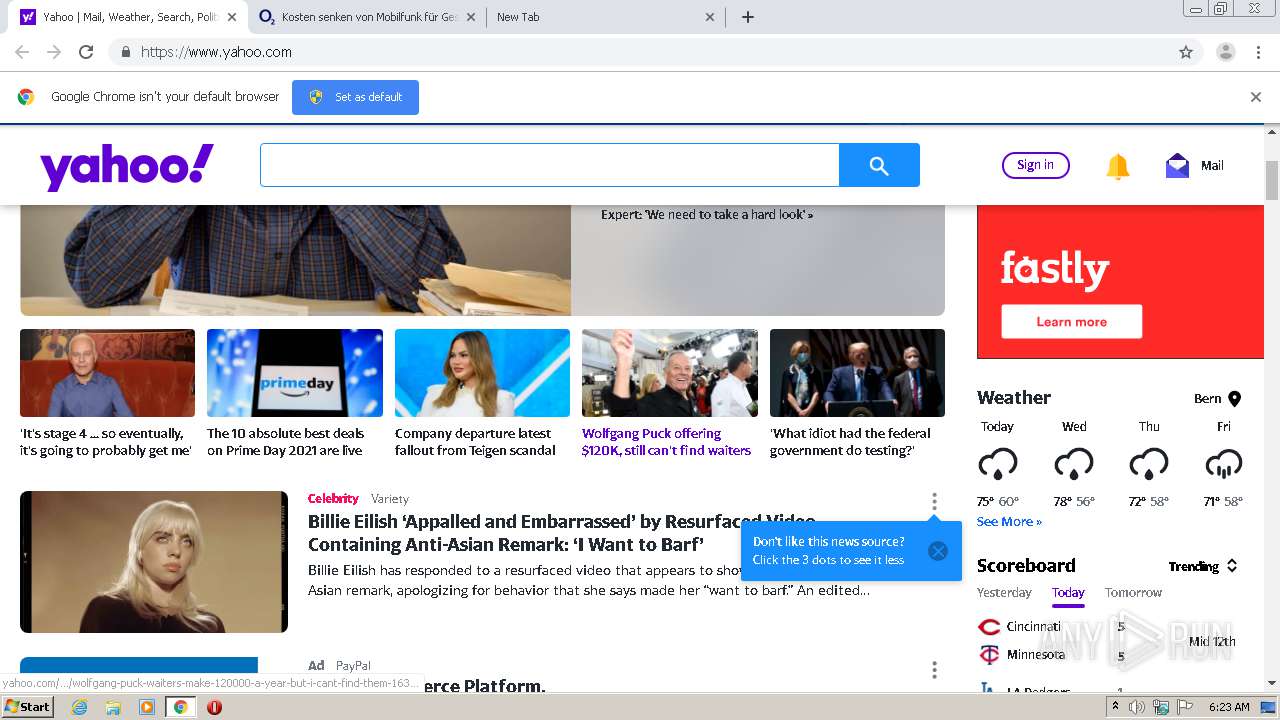This screenshot has height=720, width=1280.
Task: Open the notifications bell
Action: [x=1118, y=166]
